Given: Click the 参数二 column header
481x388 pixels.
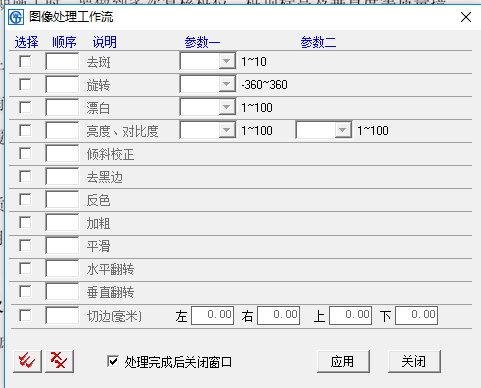Looking at the screenshot, I should (x=318, y=42).
